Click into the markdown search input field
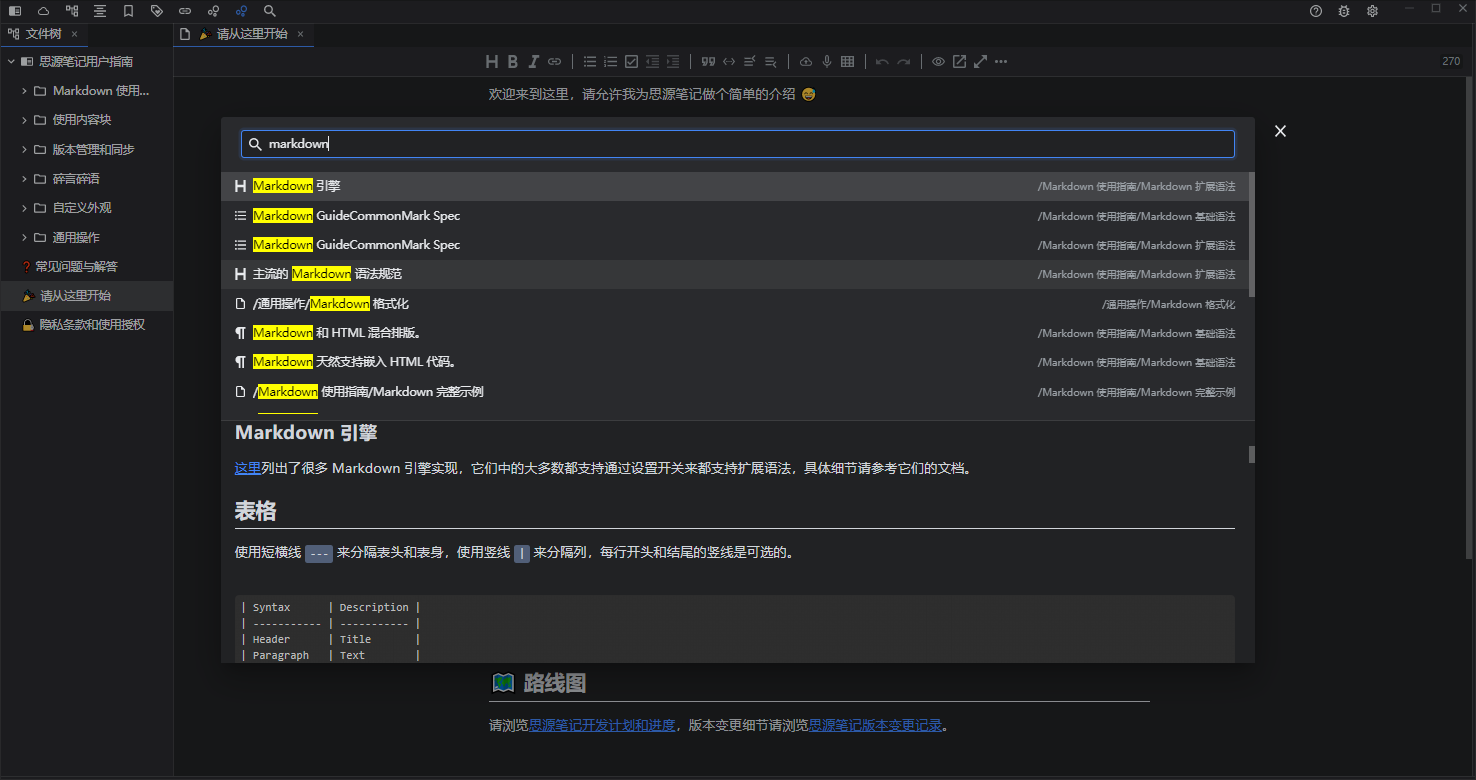Viewport: 1476px width, 780px height. [x=740, y=144]
